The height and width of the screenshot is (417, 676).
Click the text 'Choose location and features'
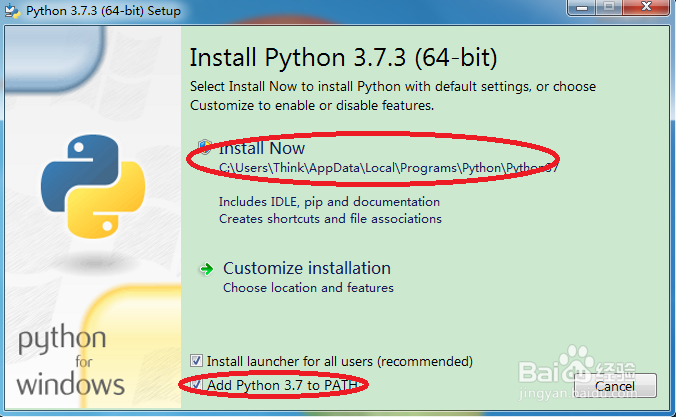308,288
